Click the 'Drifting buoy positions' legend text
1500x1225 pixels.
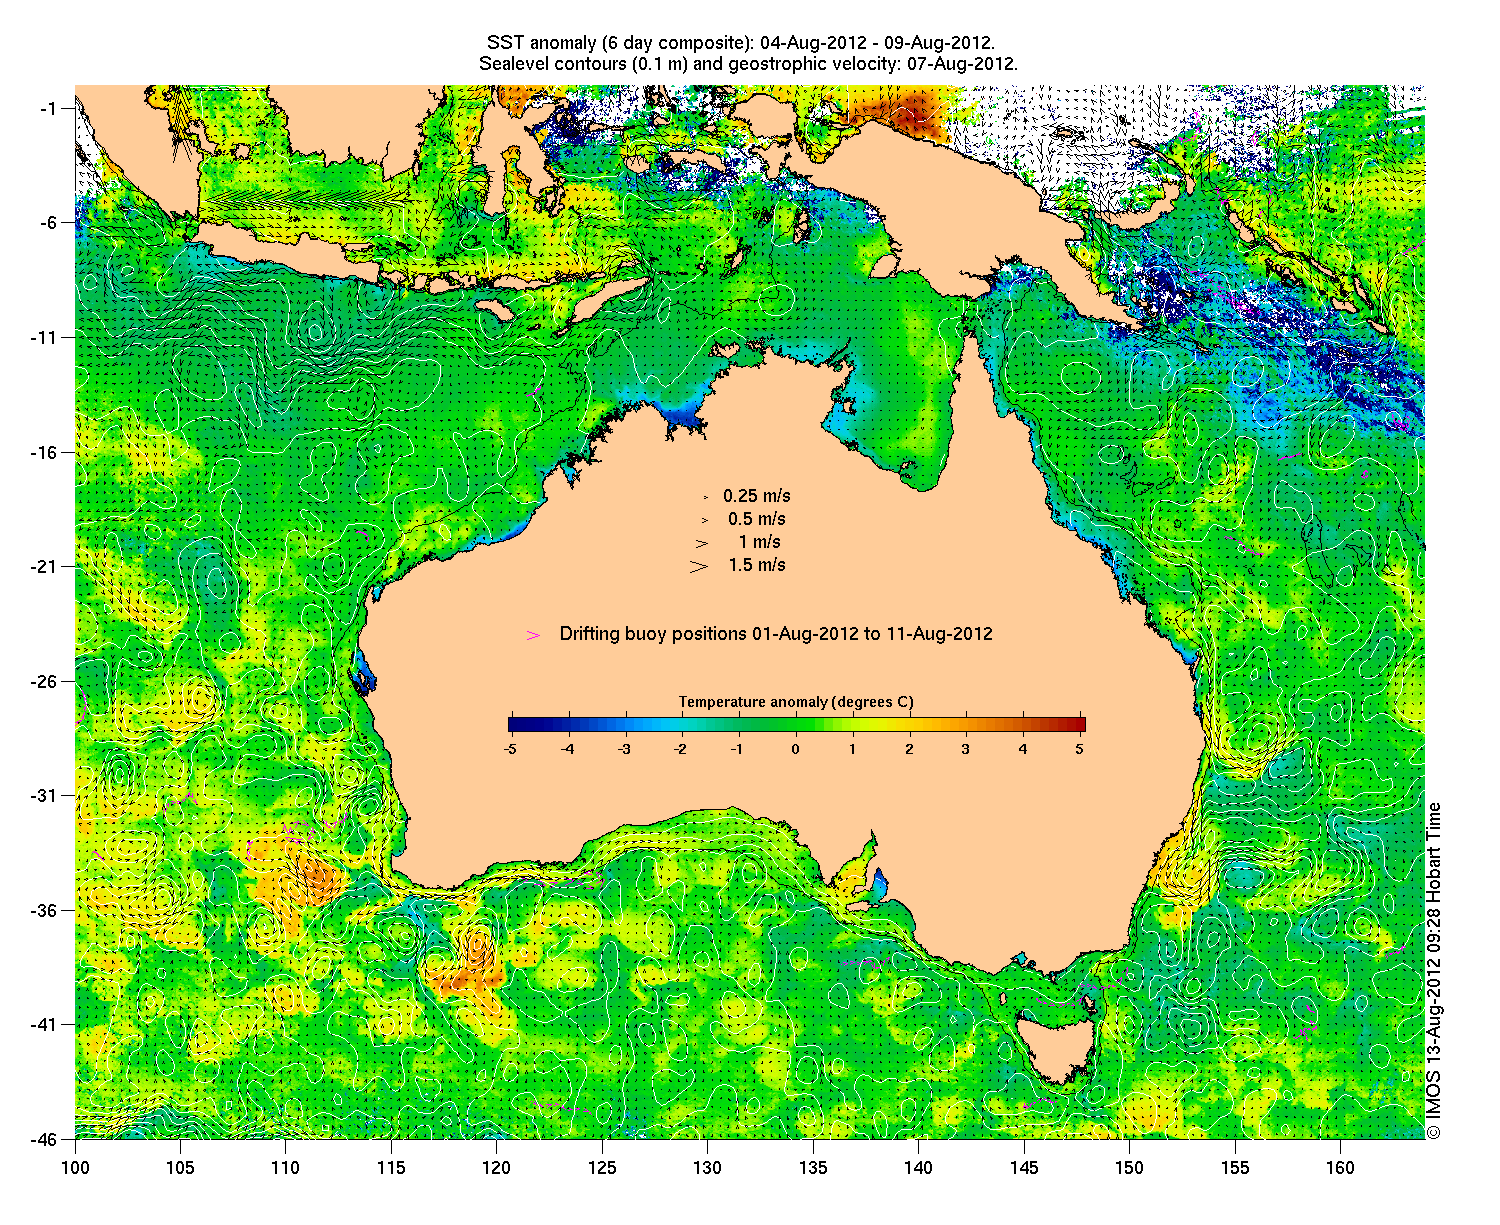pyautogui.click(x=776, y=634)
